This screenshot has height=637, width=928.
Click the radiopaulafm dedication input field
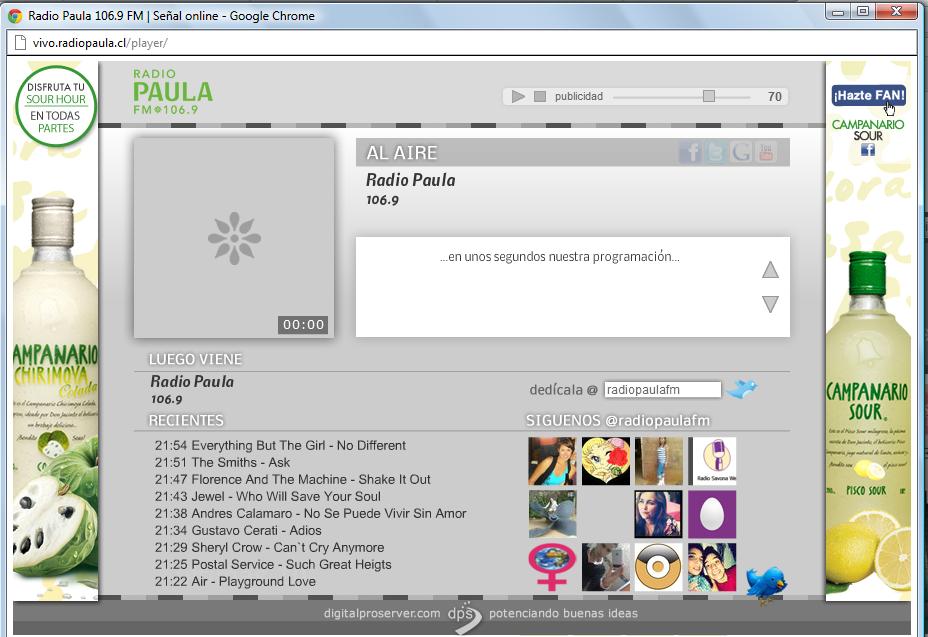[x=662, y=390]
